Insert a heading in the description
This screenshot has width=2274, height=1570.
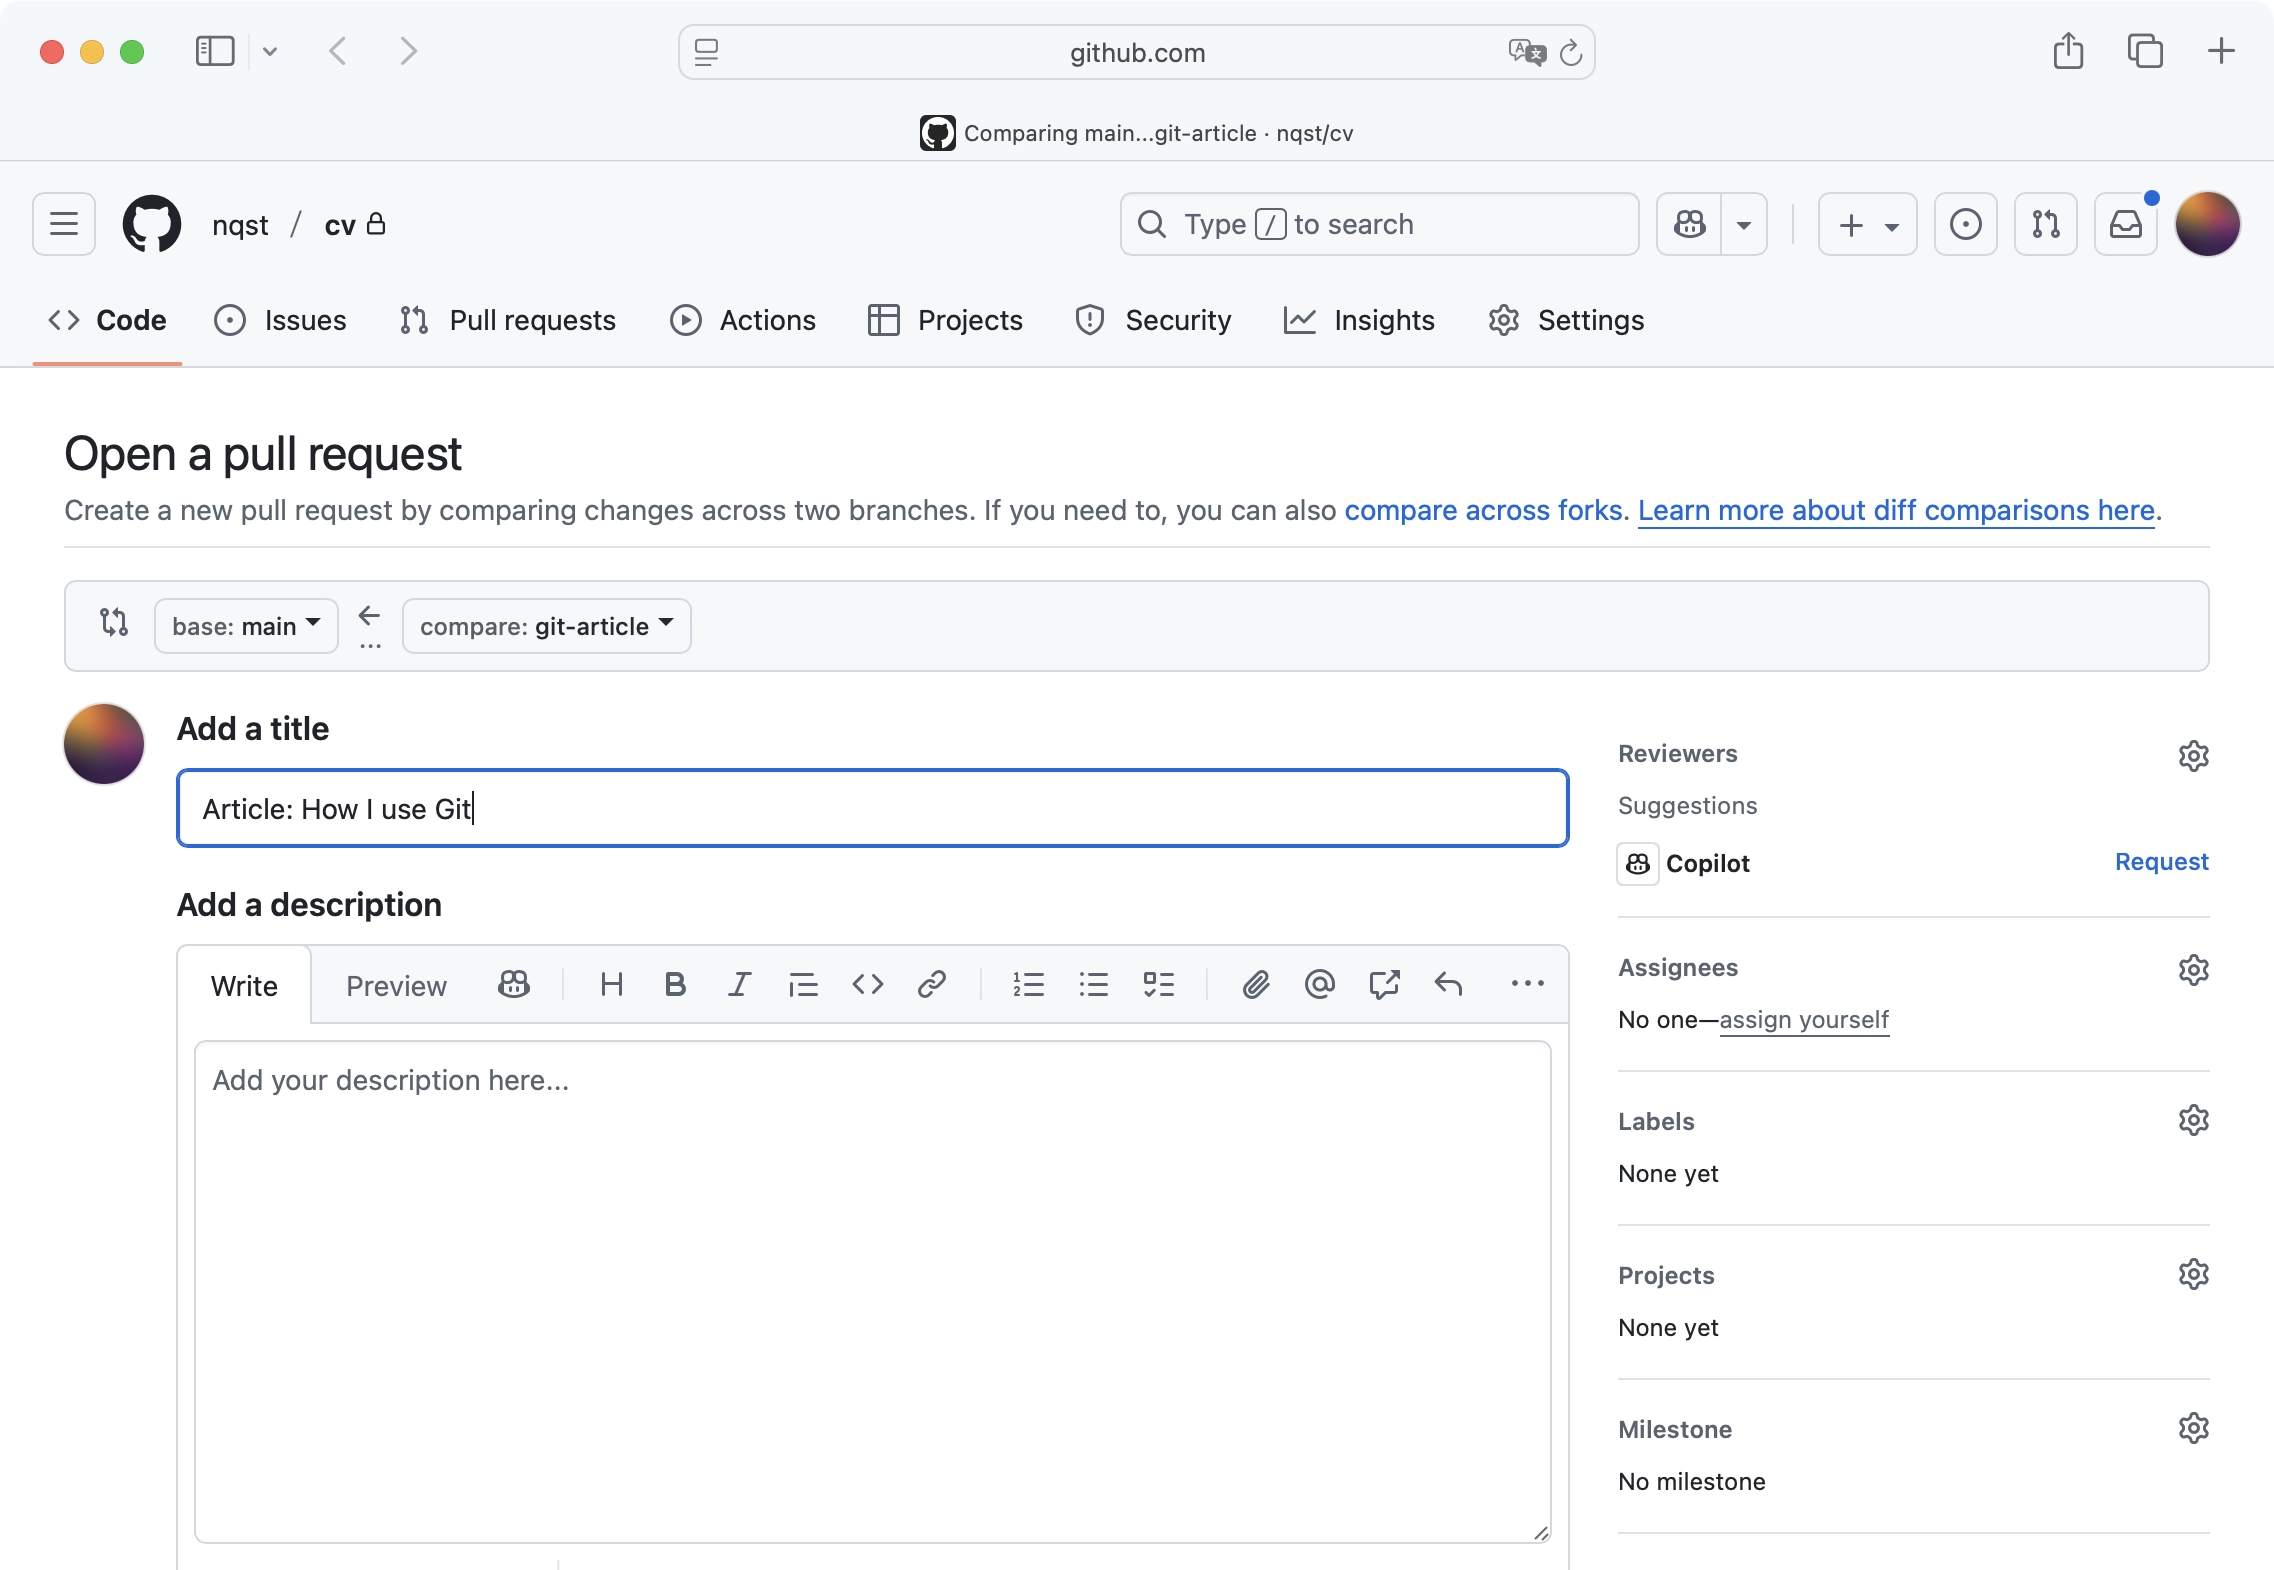point(611,984)
